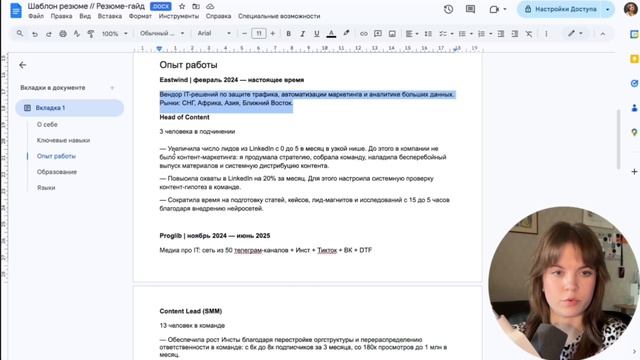Open the Вставка menu

click(110, 16)
